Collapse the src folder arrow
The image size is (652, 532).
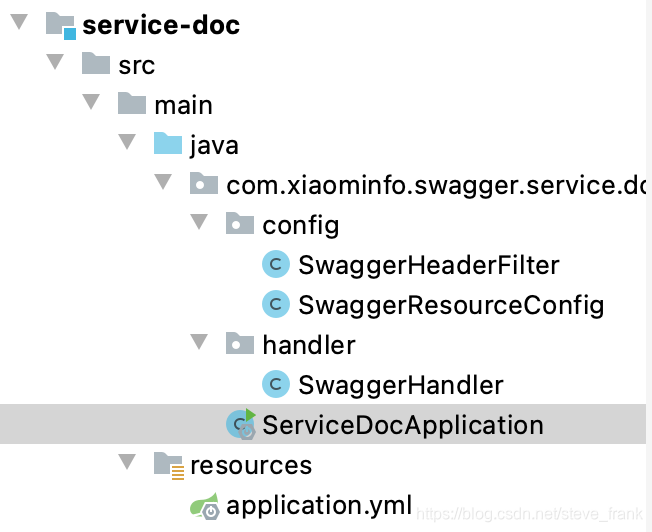pos(55,62)
